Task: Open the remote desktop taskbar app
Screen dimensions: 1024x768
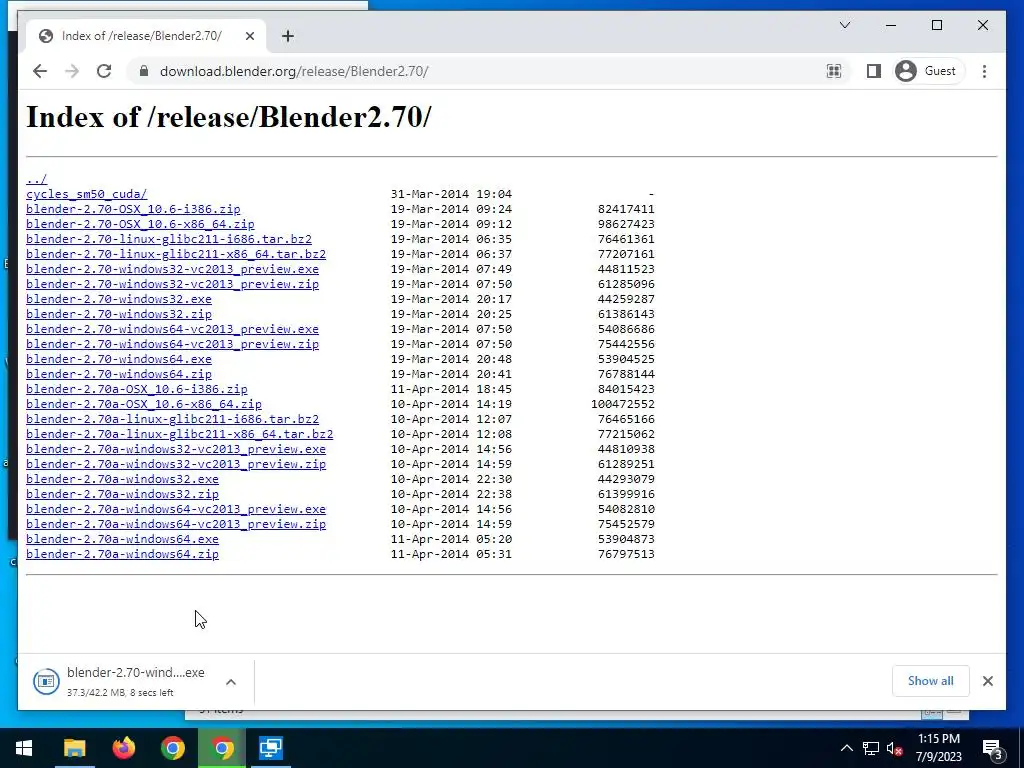Action: pyautogui.click(x=270, y=748)
